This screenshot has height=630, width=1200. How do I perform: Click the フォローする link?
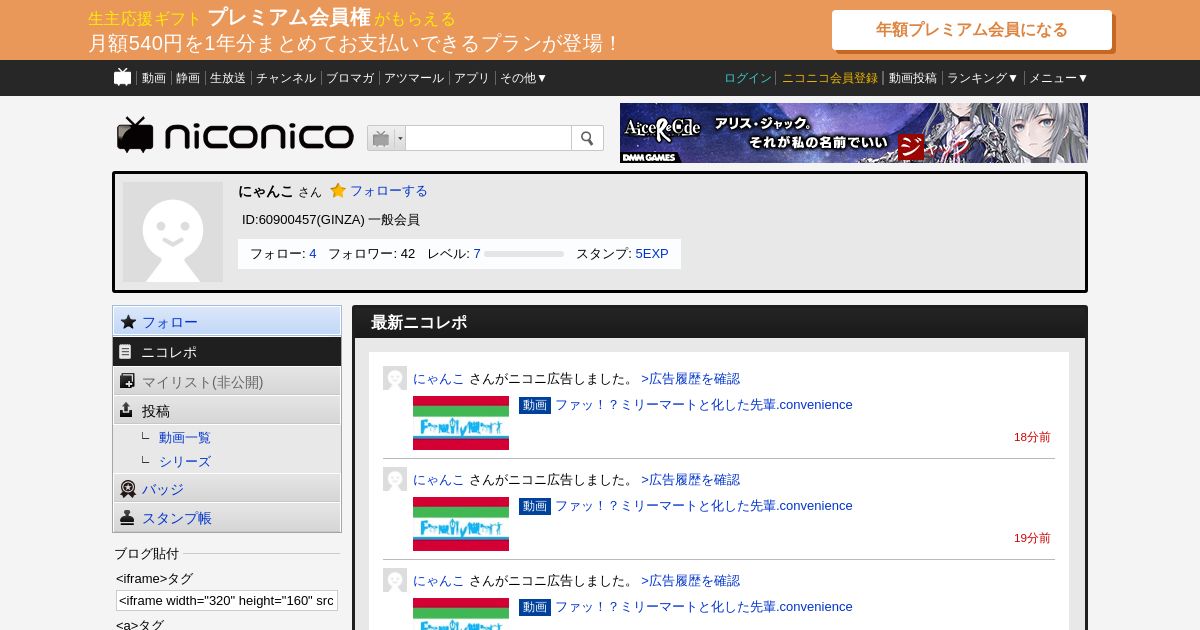pyautogui.click(x=389, y=191)
